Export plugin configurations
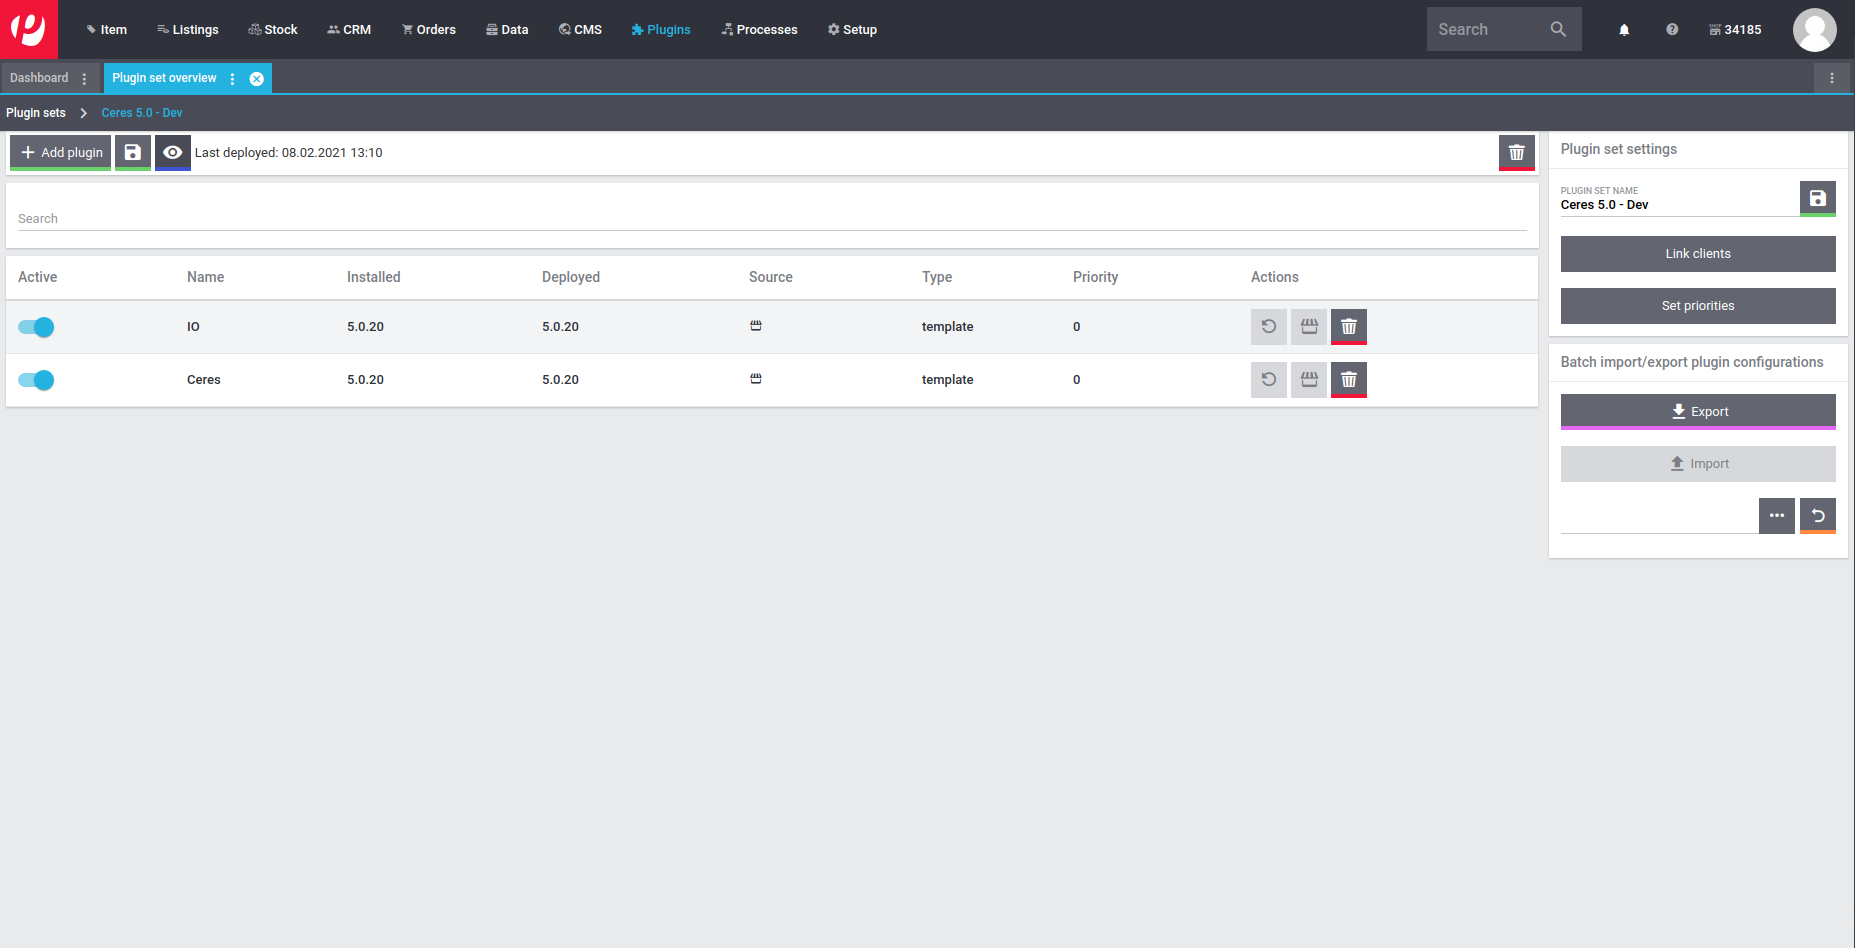The height and width of the screenshot is (948, 1855). pos(1698,412)
